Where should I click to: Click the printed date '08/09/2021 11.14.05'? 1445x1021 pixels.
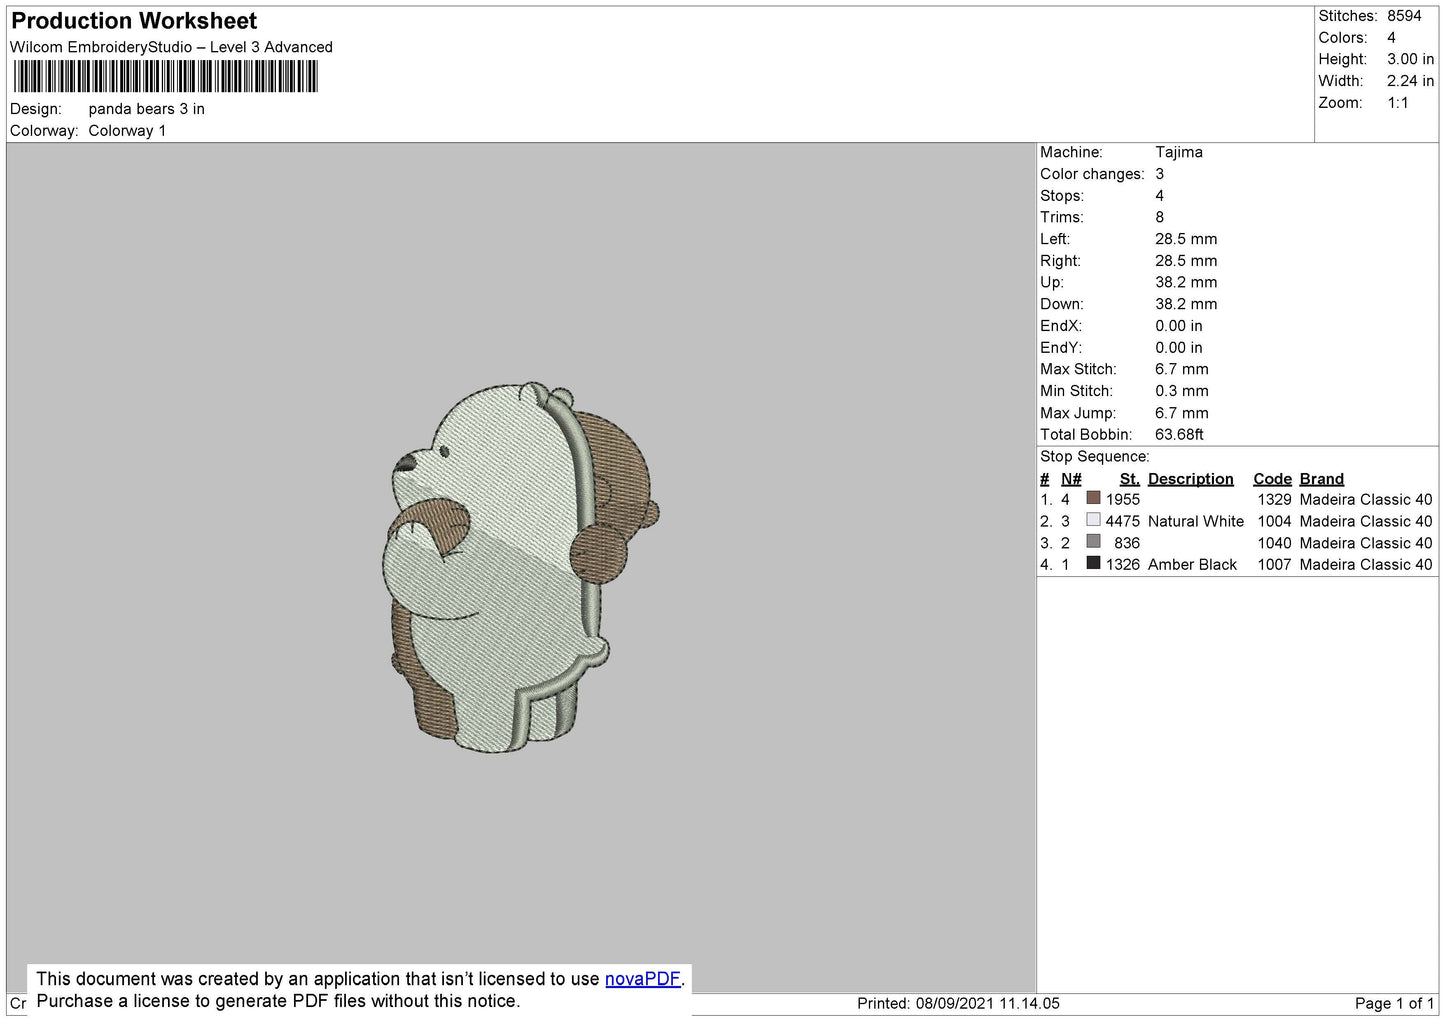click(987, 1003)
